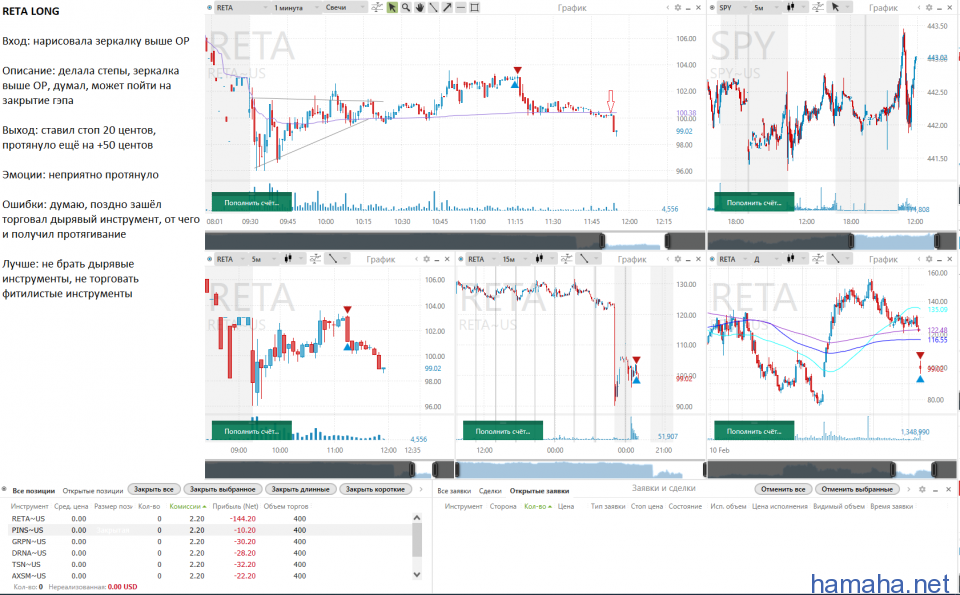Toggle link indicator of 1-minute RETA chart
960x595 pixels.
pyautogui.click(x=210, y=7)
